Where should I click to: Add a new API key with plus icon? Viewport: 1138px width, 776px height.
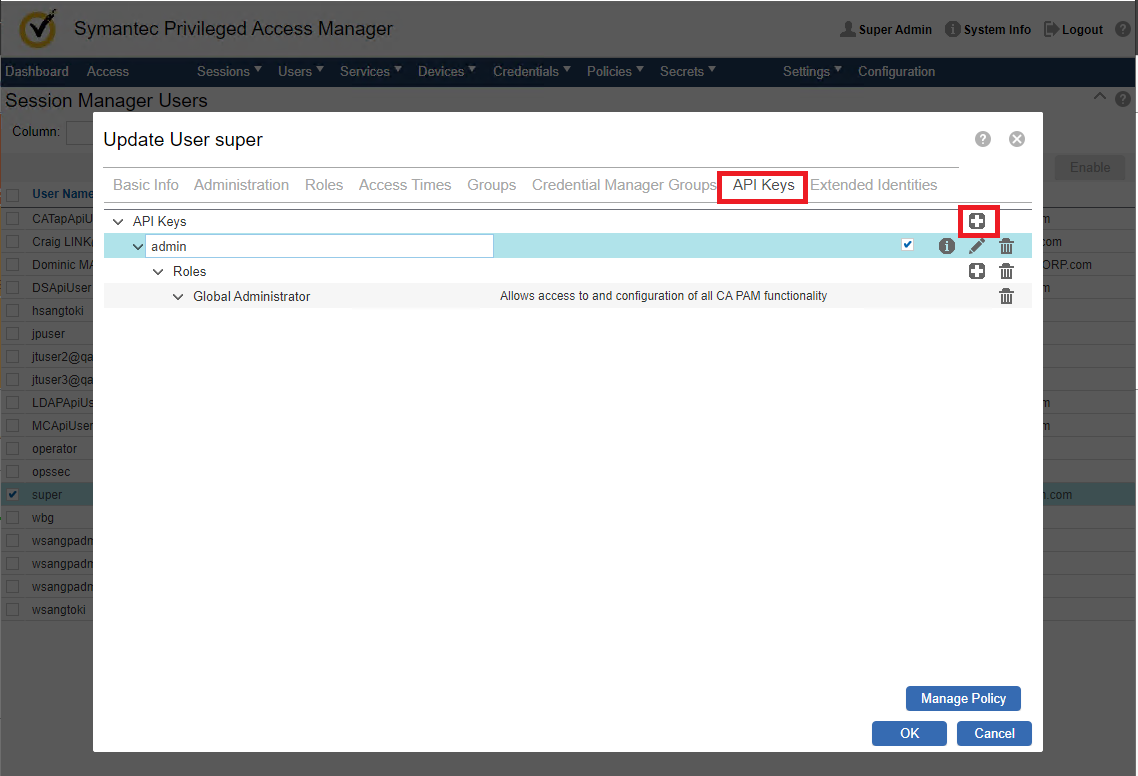(977, 221)
